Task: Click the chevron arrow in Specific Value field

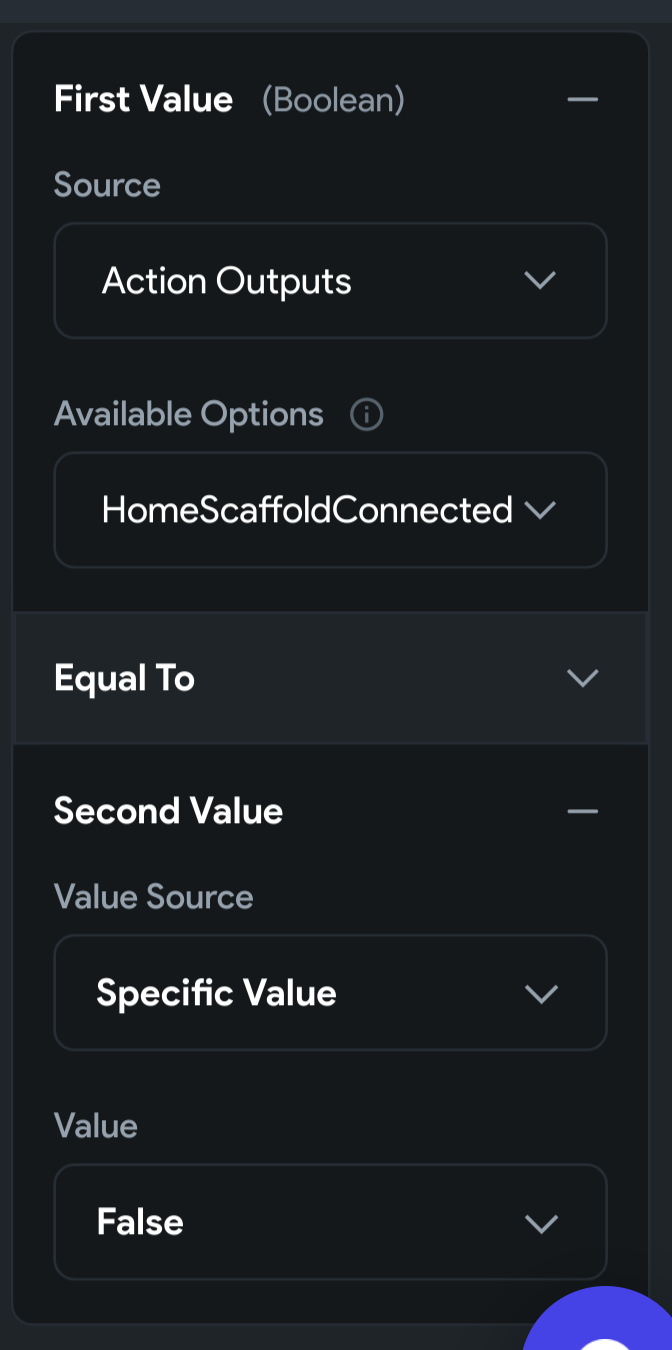Action: (540, 993)
